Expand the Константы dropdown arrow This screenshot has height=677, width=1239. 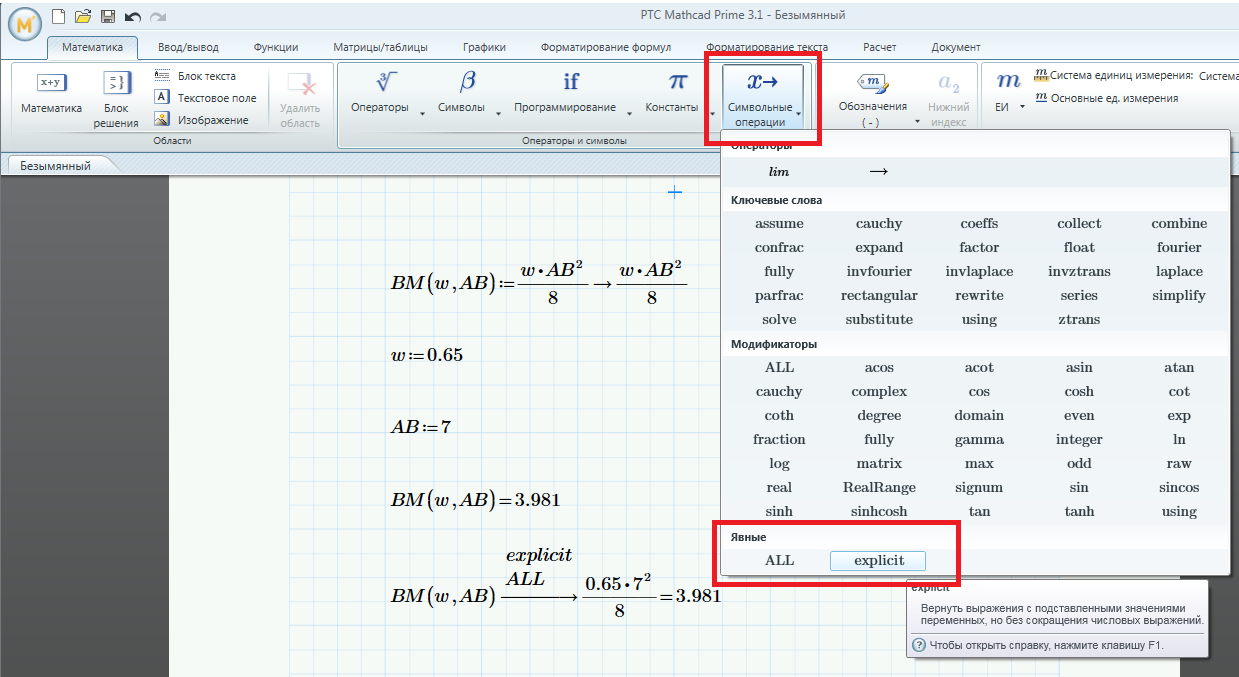712,113
